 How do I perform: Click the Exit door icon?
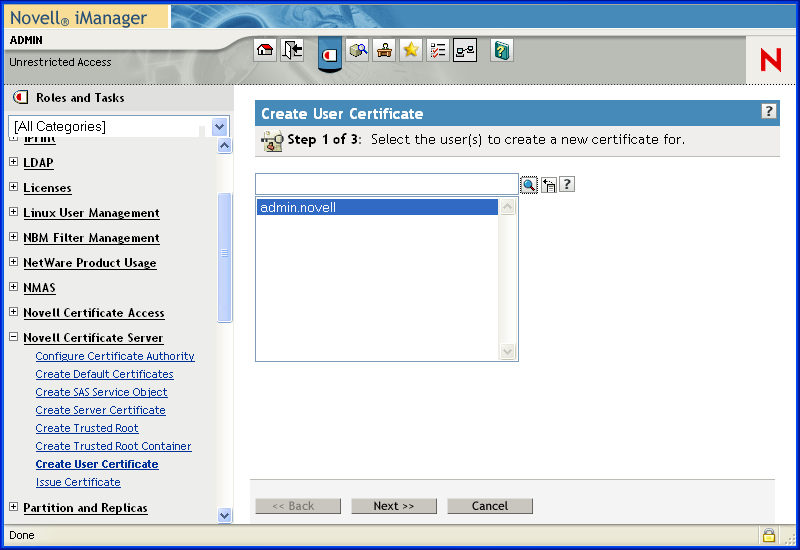coord(292,51)
